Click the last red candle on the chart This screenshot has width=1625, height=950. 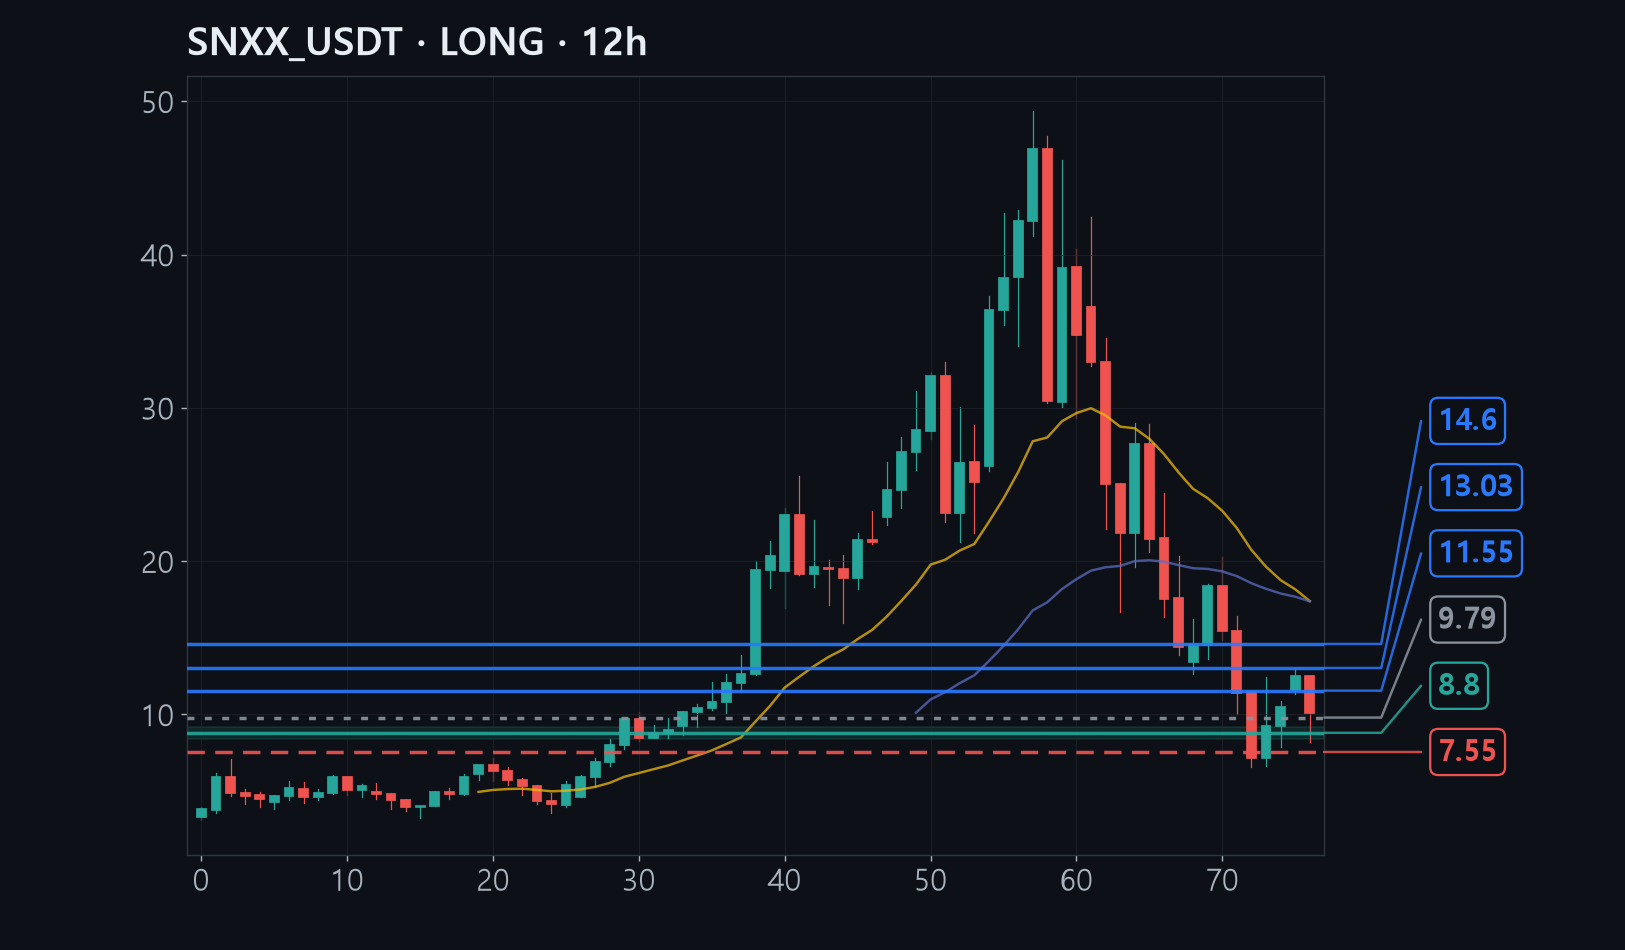coord(1310,694)
